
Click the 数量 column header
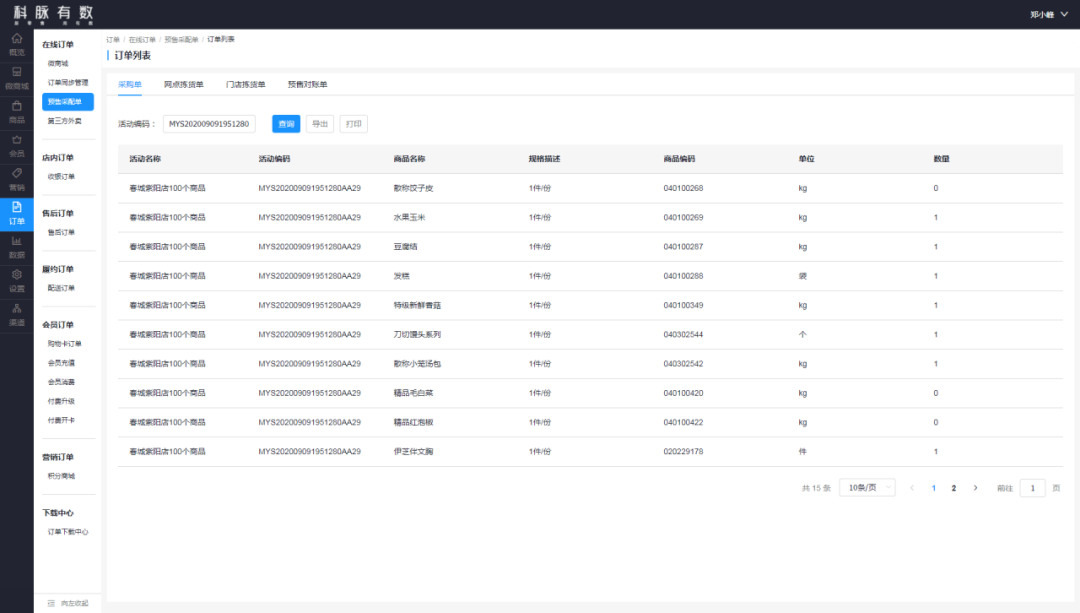coord(942,159)
